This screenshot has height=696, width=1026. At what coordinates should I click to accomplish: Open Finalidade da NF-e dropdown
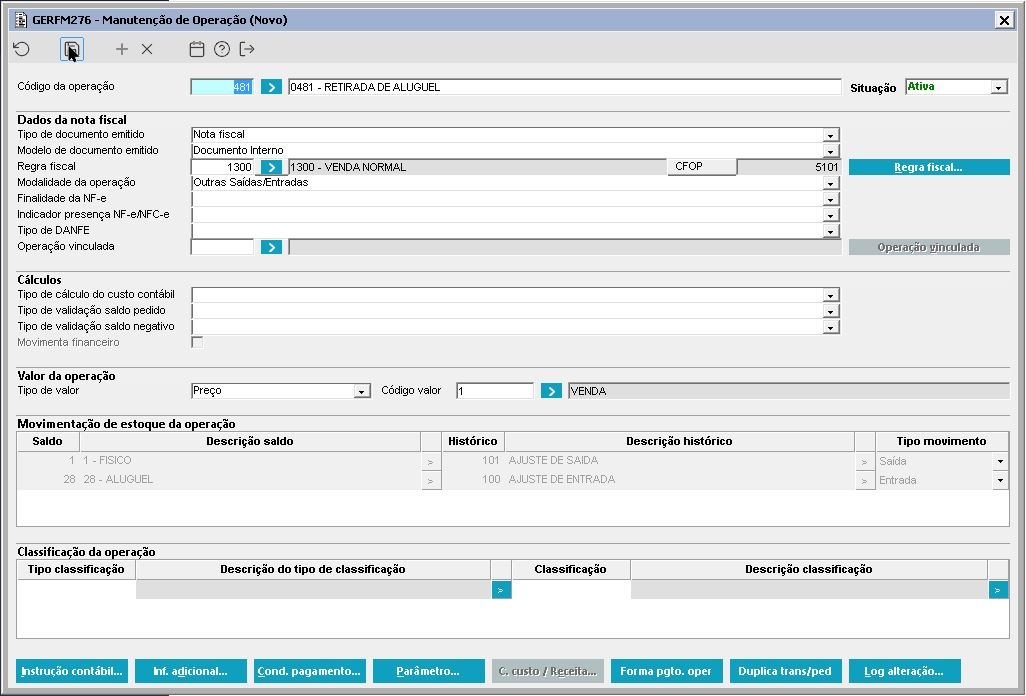click(830, 200)
